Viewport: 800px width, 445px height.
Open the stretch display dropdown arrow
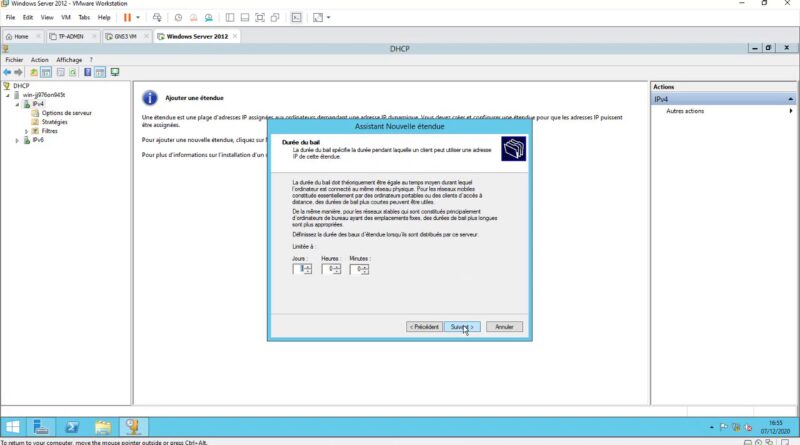click(329, 17)
